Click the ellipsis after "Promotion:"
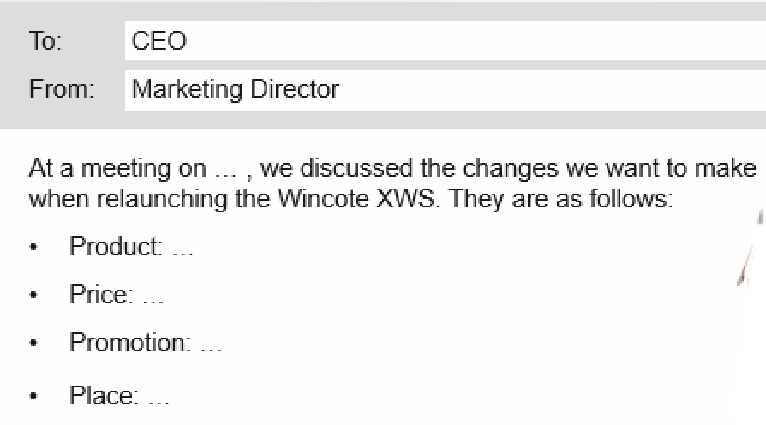The width and height of the screenshot is (766, 425). coord(211,345)
